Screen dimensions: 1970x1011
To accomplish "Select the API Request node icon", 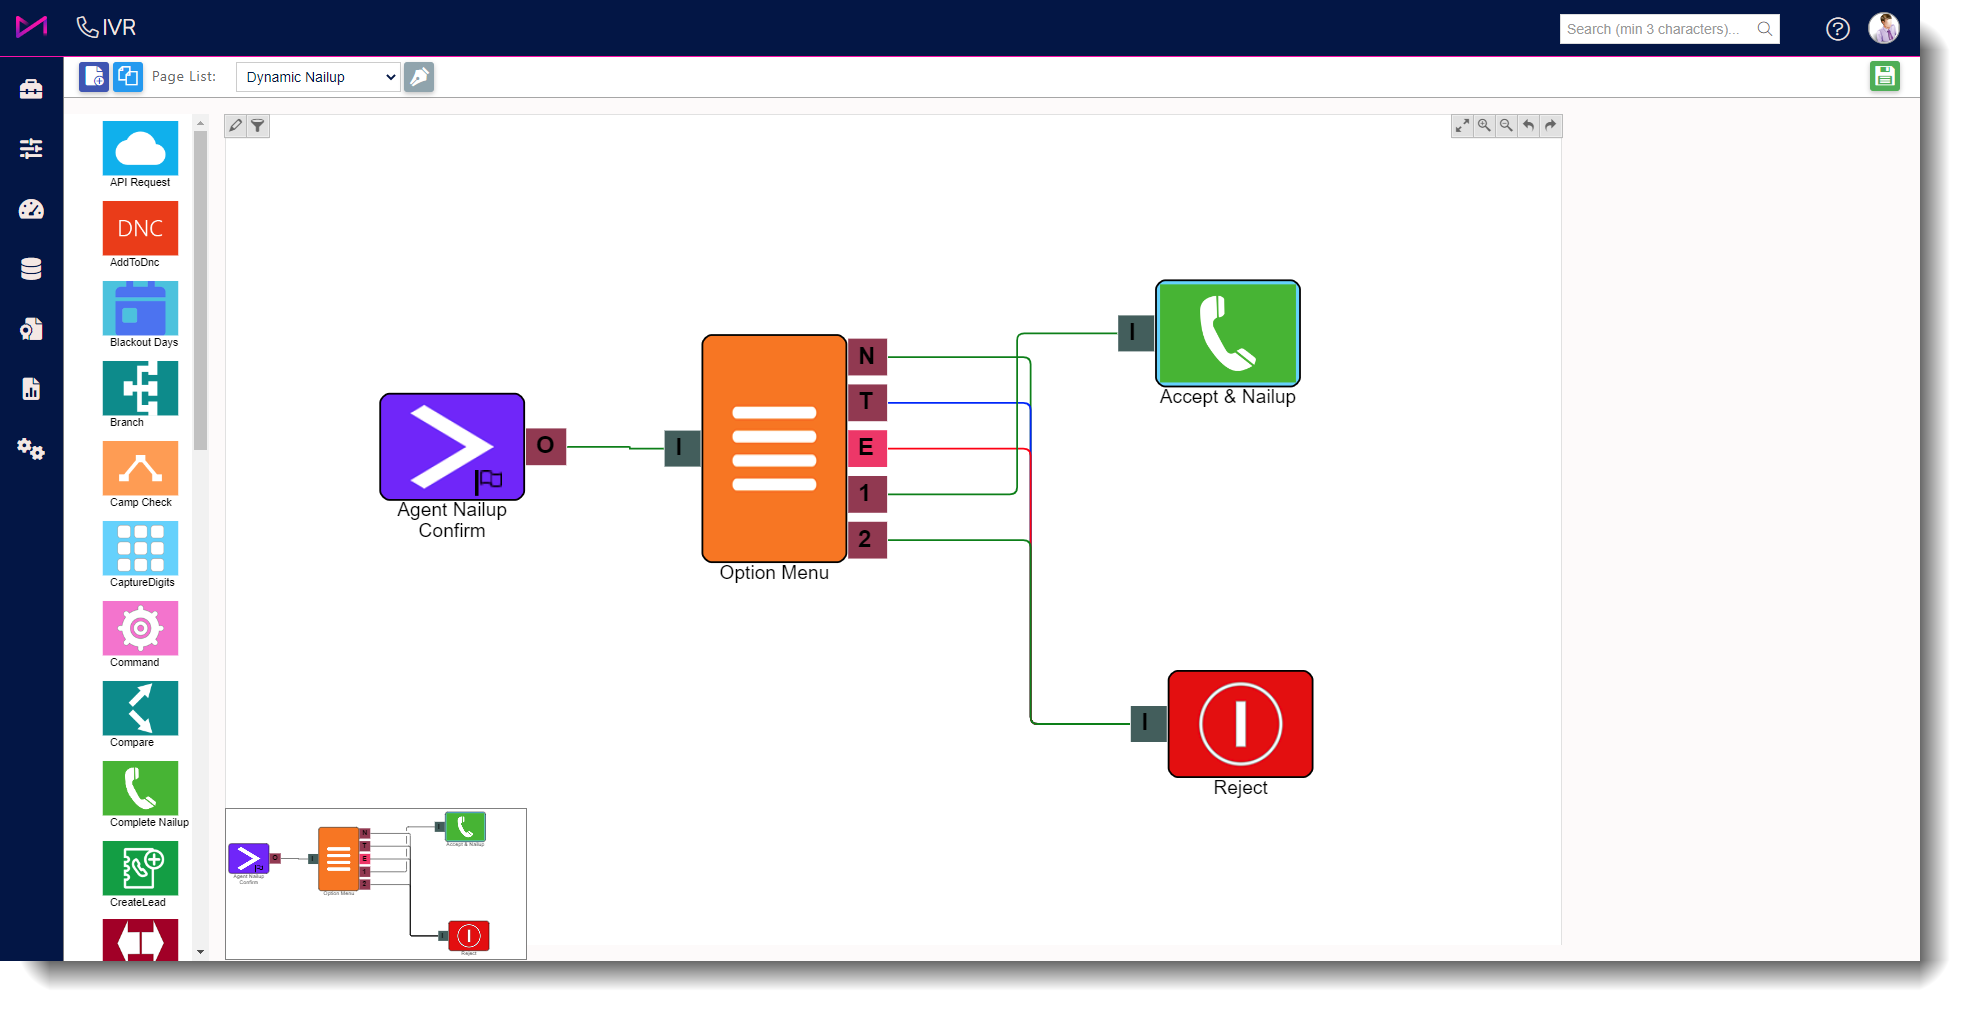I will [x=140, y=148].
